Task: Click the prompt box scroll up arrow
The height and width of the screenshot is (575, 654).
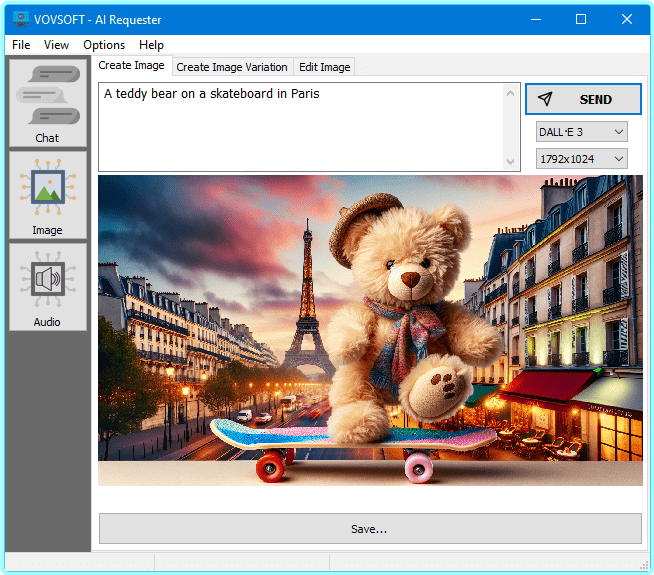Action: [x=511, y=93]
